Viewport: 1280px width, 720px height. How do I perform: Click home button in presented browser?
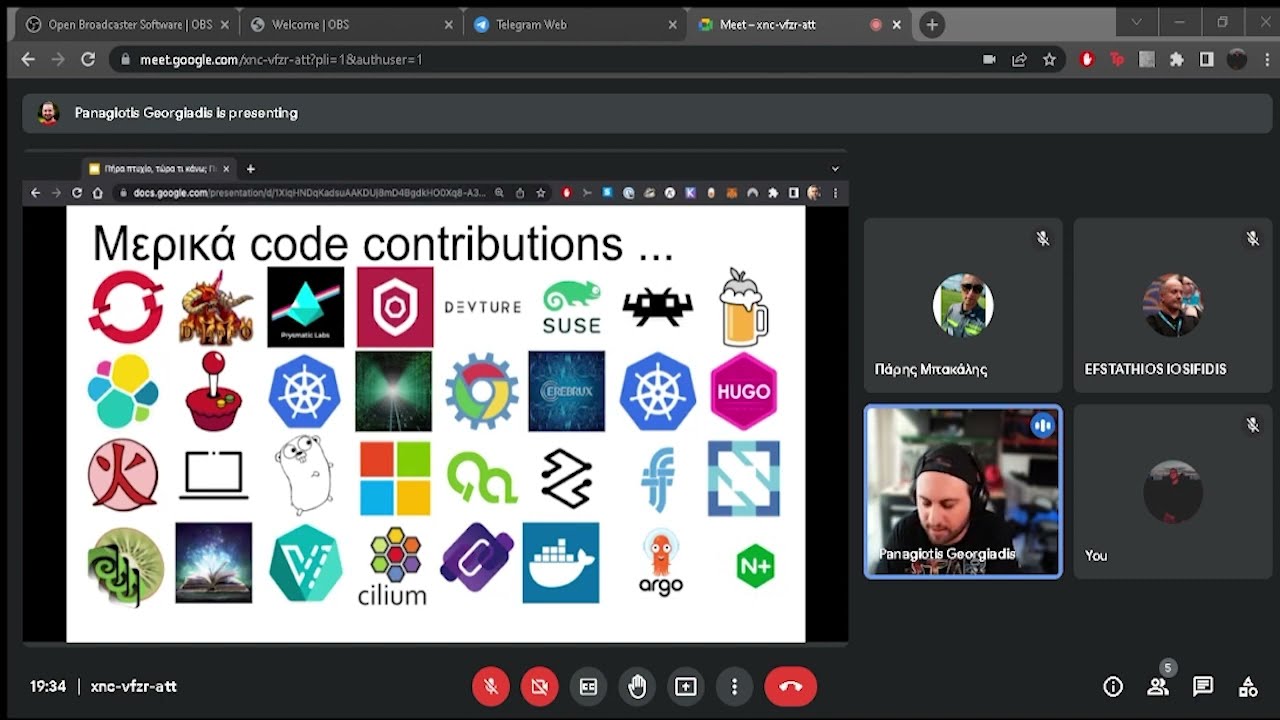tap(97, 193)
